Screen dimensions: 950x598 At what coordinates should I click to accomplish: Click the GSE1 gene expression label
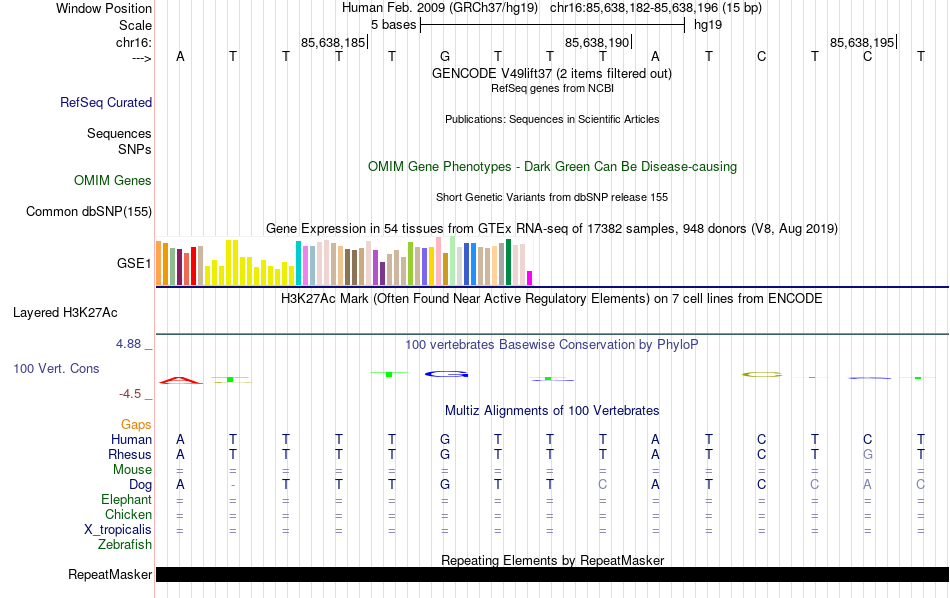click(134, 263)
